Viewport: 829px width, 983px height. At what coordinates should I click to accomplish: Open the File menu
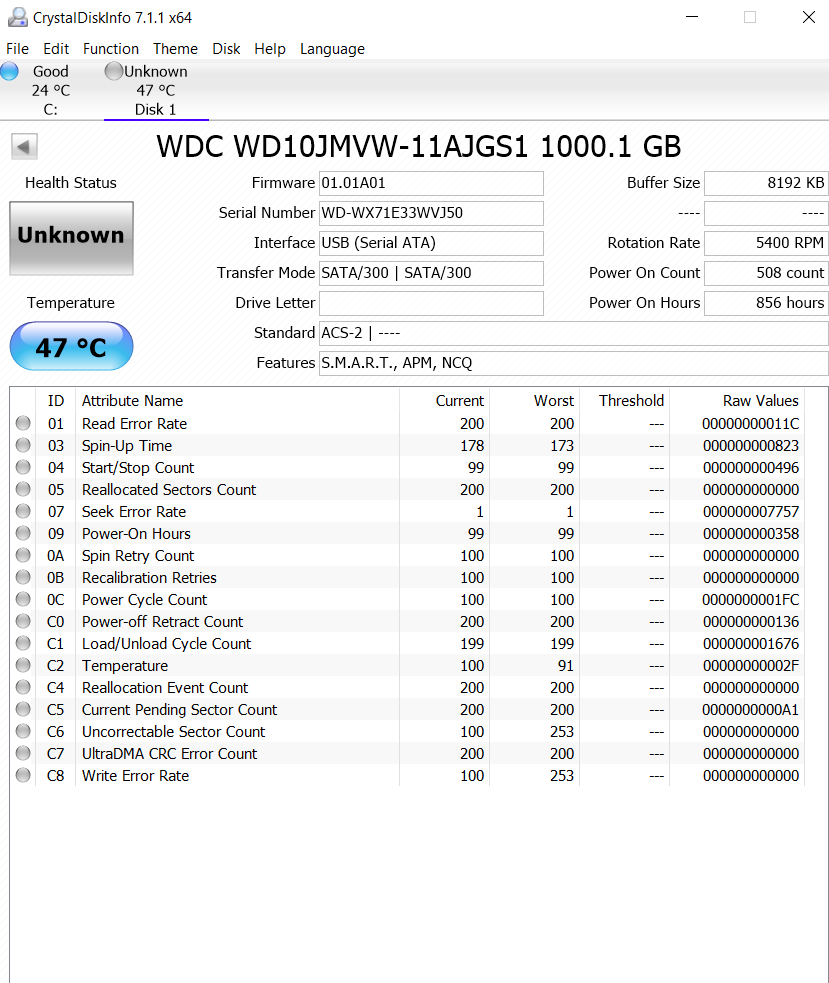(x=18, y=49)
